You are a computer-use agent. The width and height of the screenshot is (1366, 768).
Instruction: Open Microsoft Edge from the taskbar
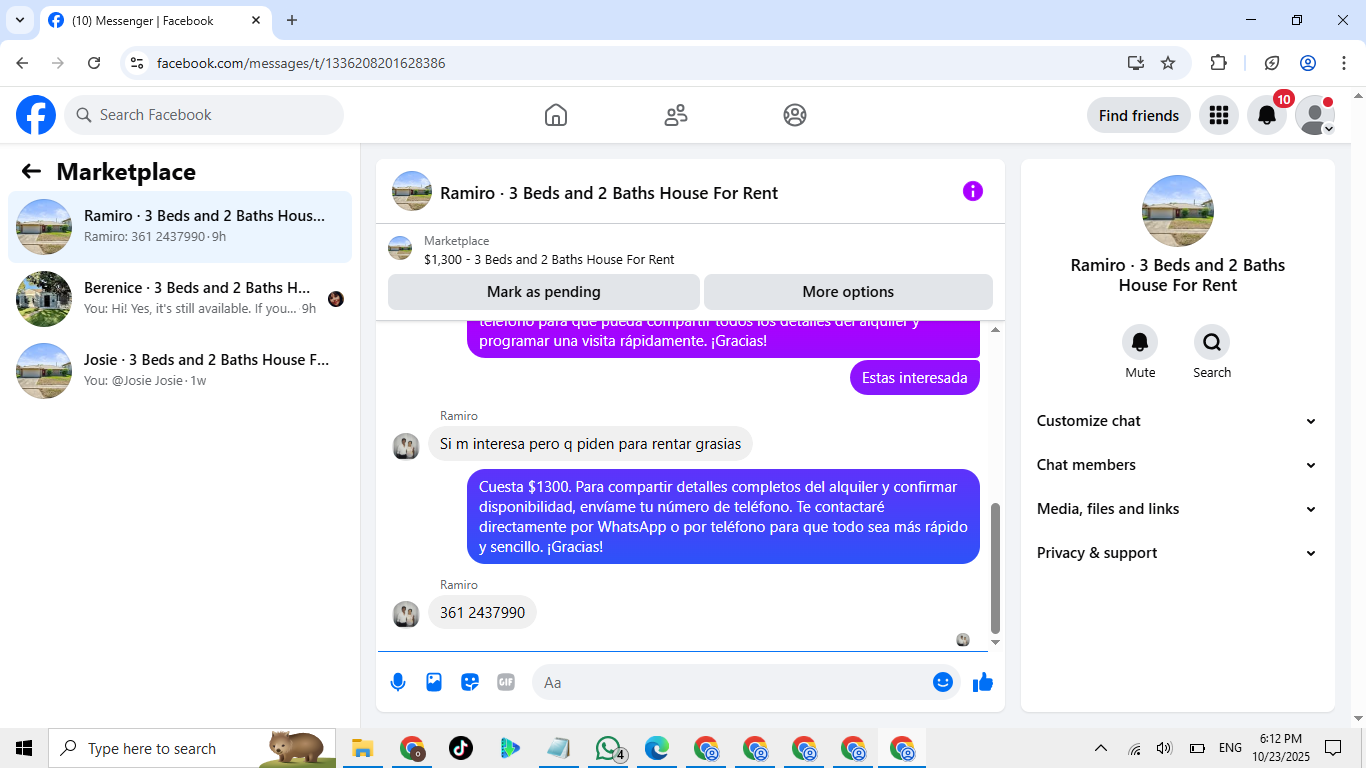657,748
